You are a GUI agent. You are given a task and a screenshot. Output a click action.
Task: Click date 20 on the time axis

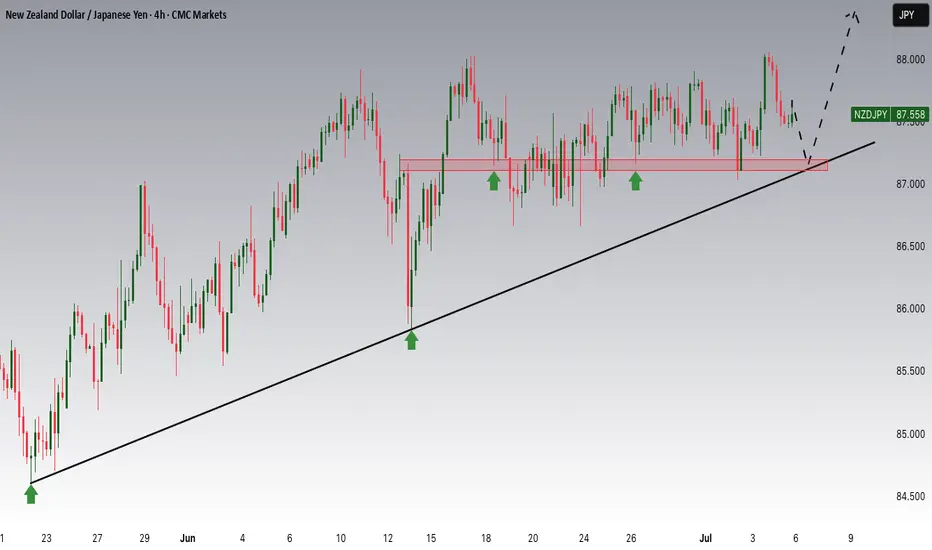533,538
